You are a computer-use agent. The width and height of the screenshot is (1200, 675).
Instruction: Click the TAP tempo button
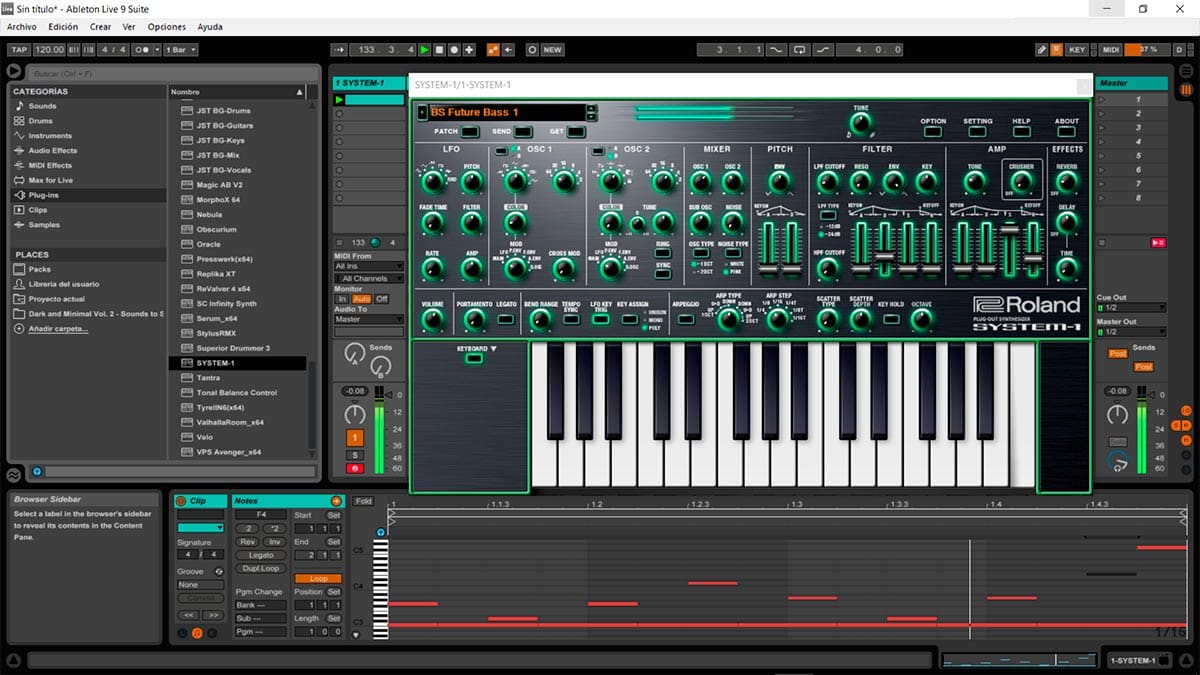tap(19, 49)
